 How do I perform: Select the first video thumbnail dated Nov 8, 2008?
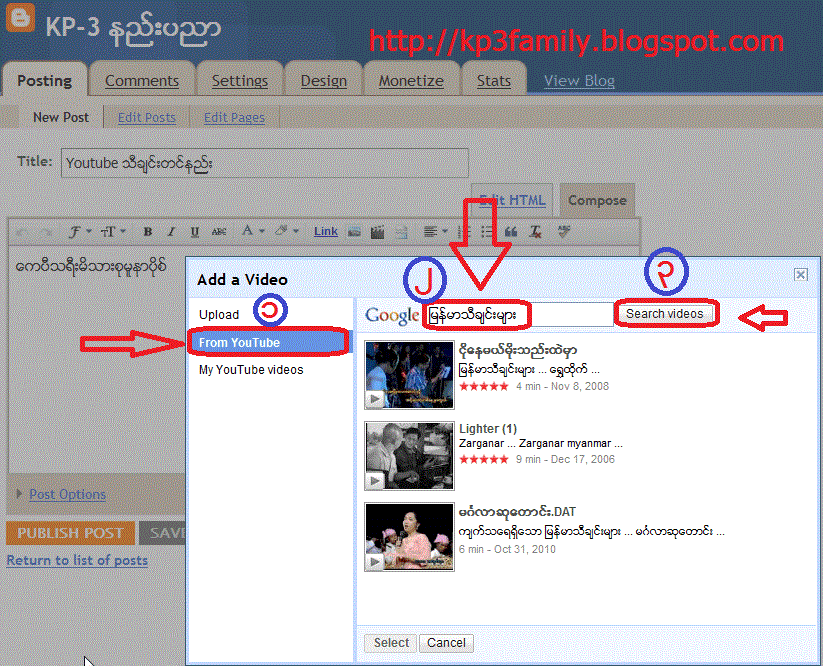tap(409, 375)
